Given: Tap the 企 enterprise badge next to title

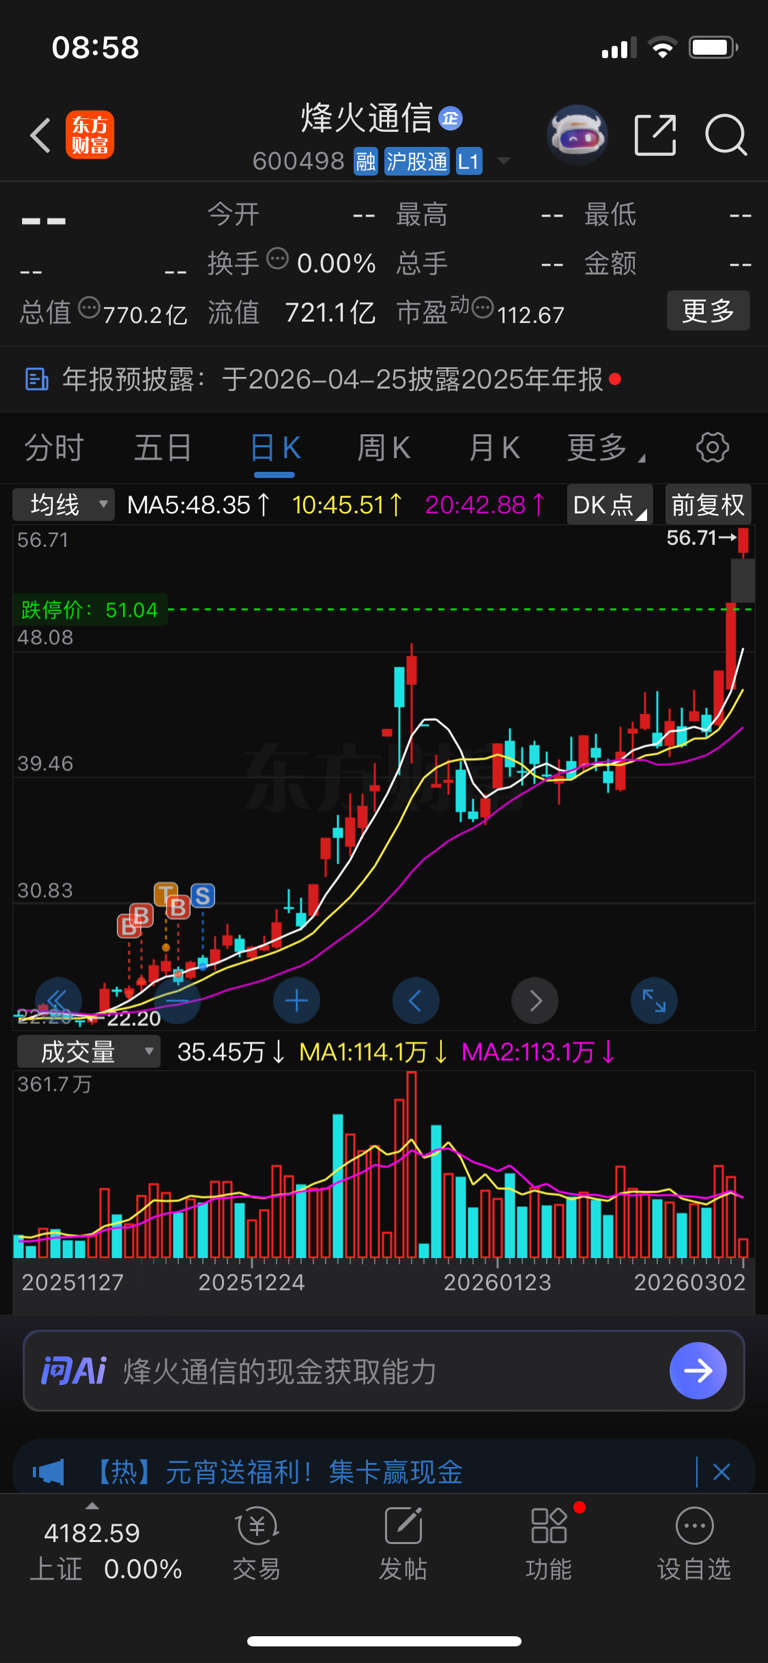Looking at the screenshot, I should coord(451,118).
